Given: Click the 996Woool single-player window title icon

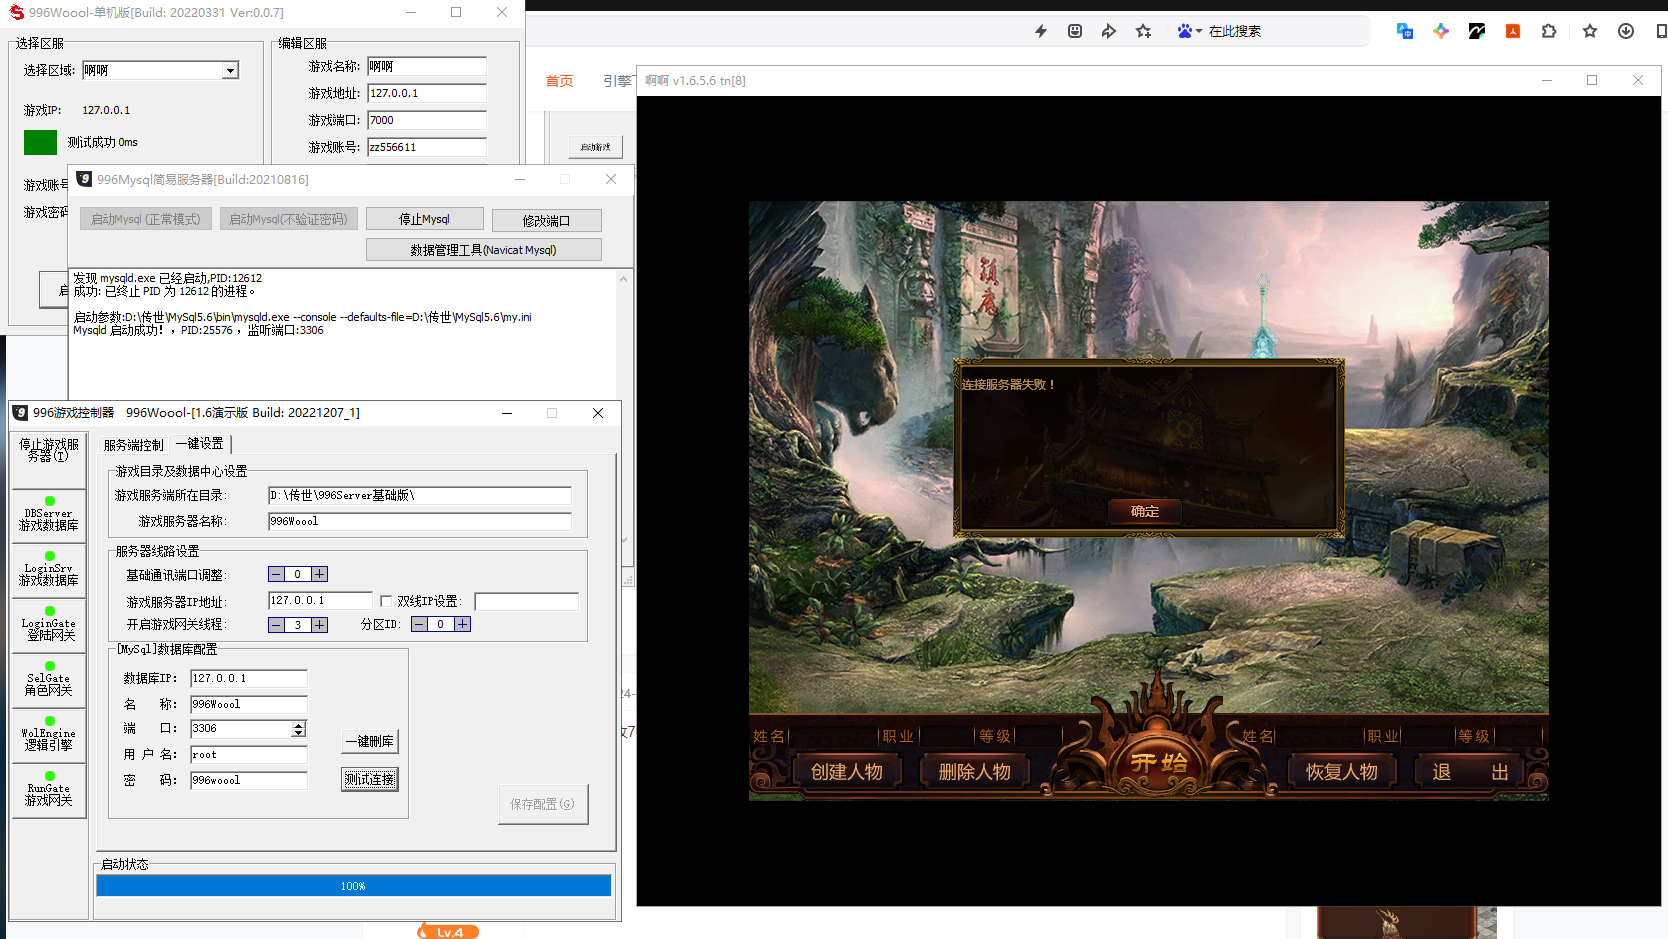Looking at the screenshot, I should coord(16,12).
